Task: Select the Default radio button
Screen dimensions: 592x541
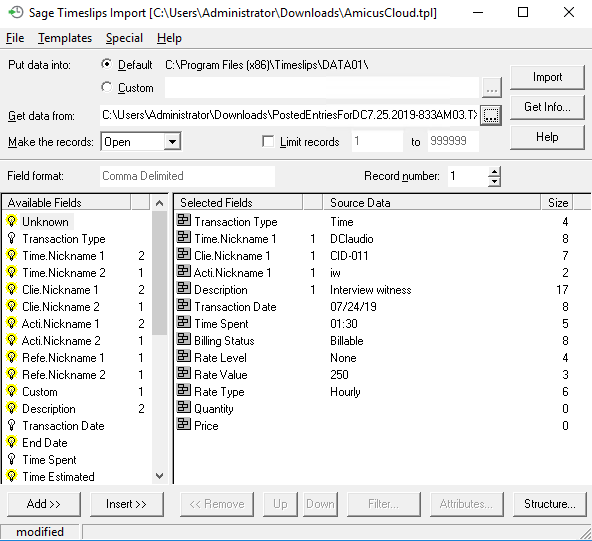Action: tap(107, 65)
